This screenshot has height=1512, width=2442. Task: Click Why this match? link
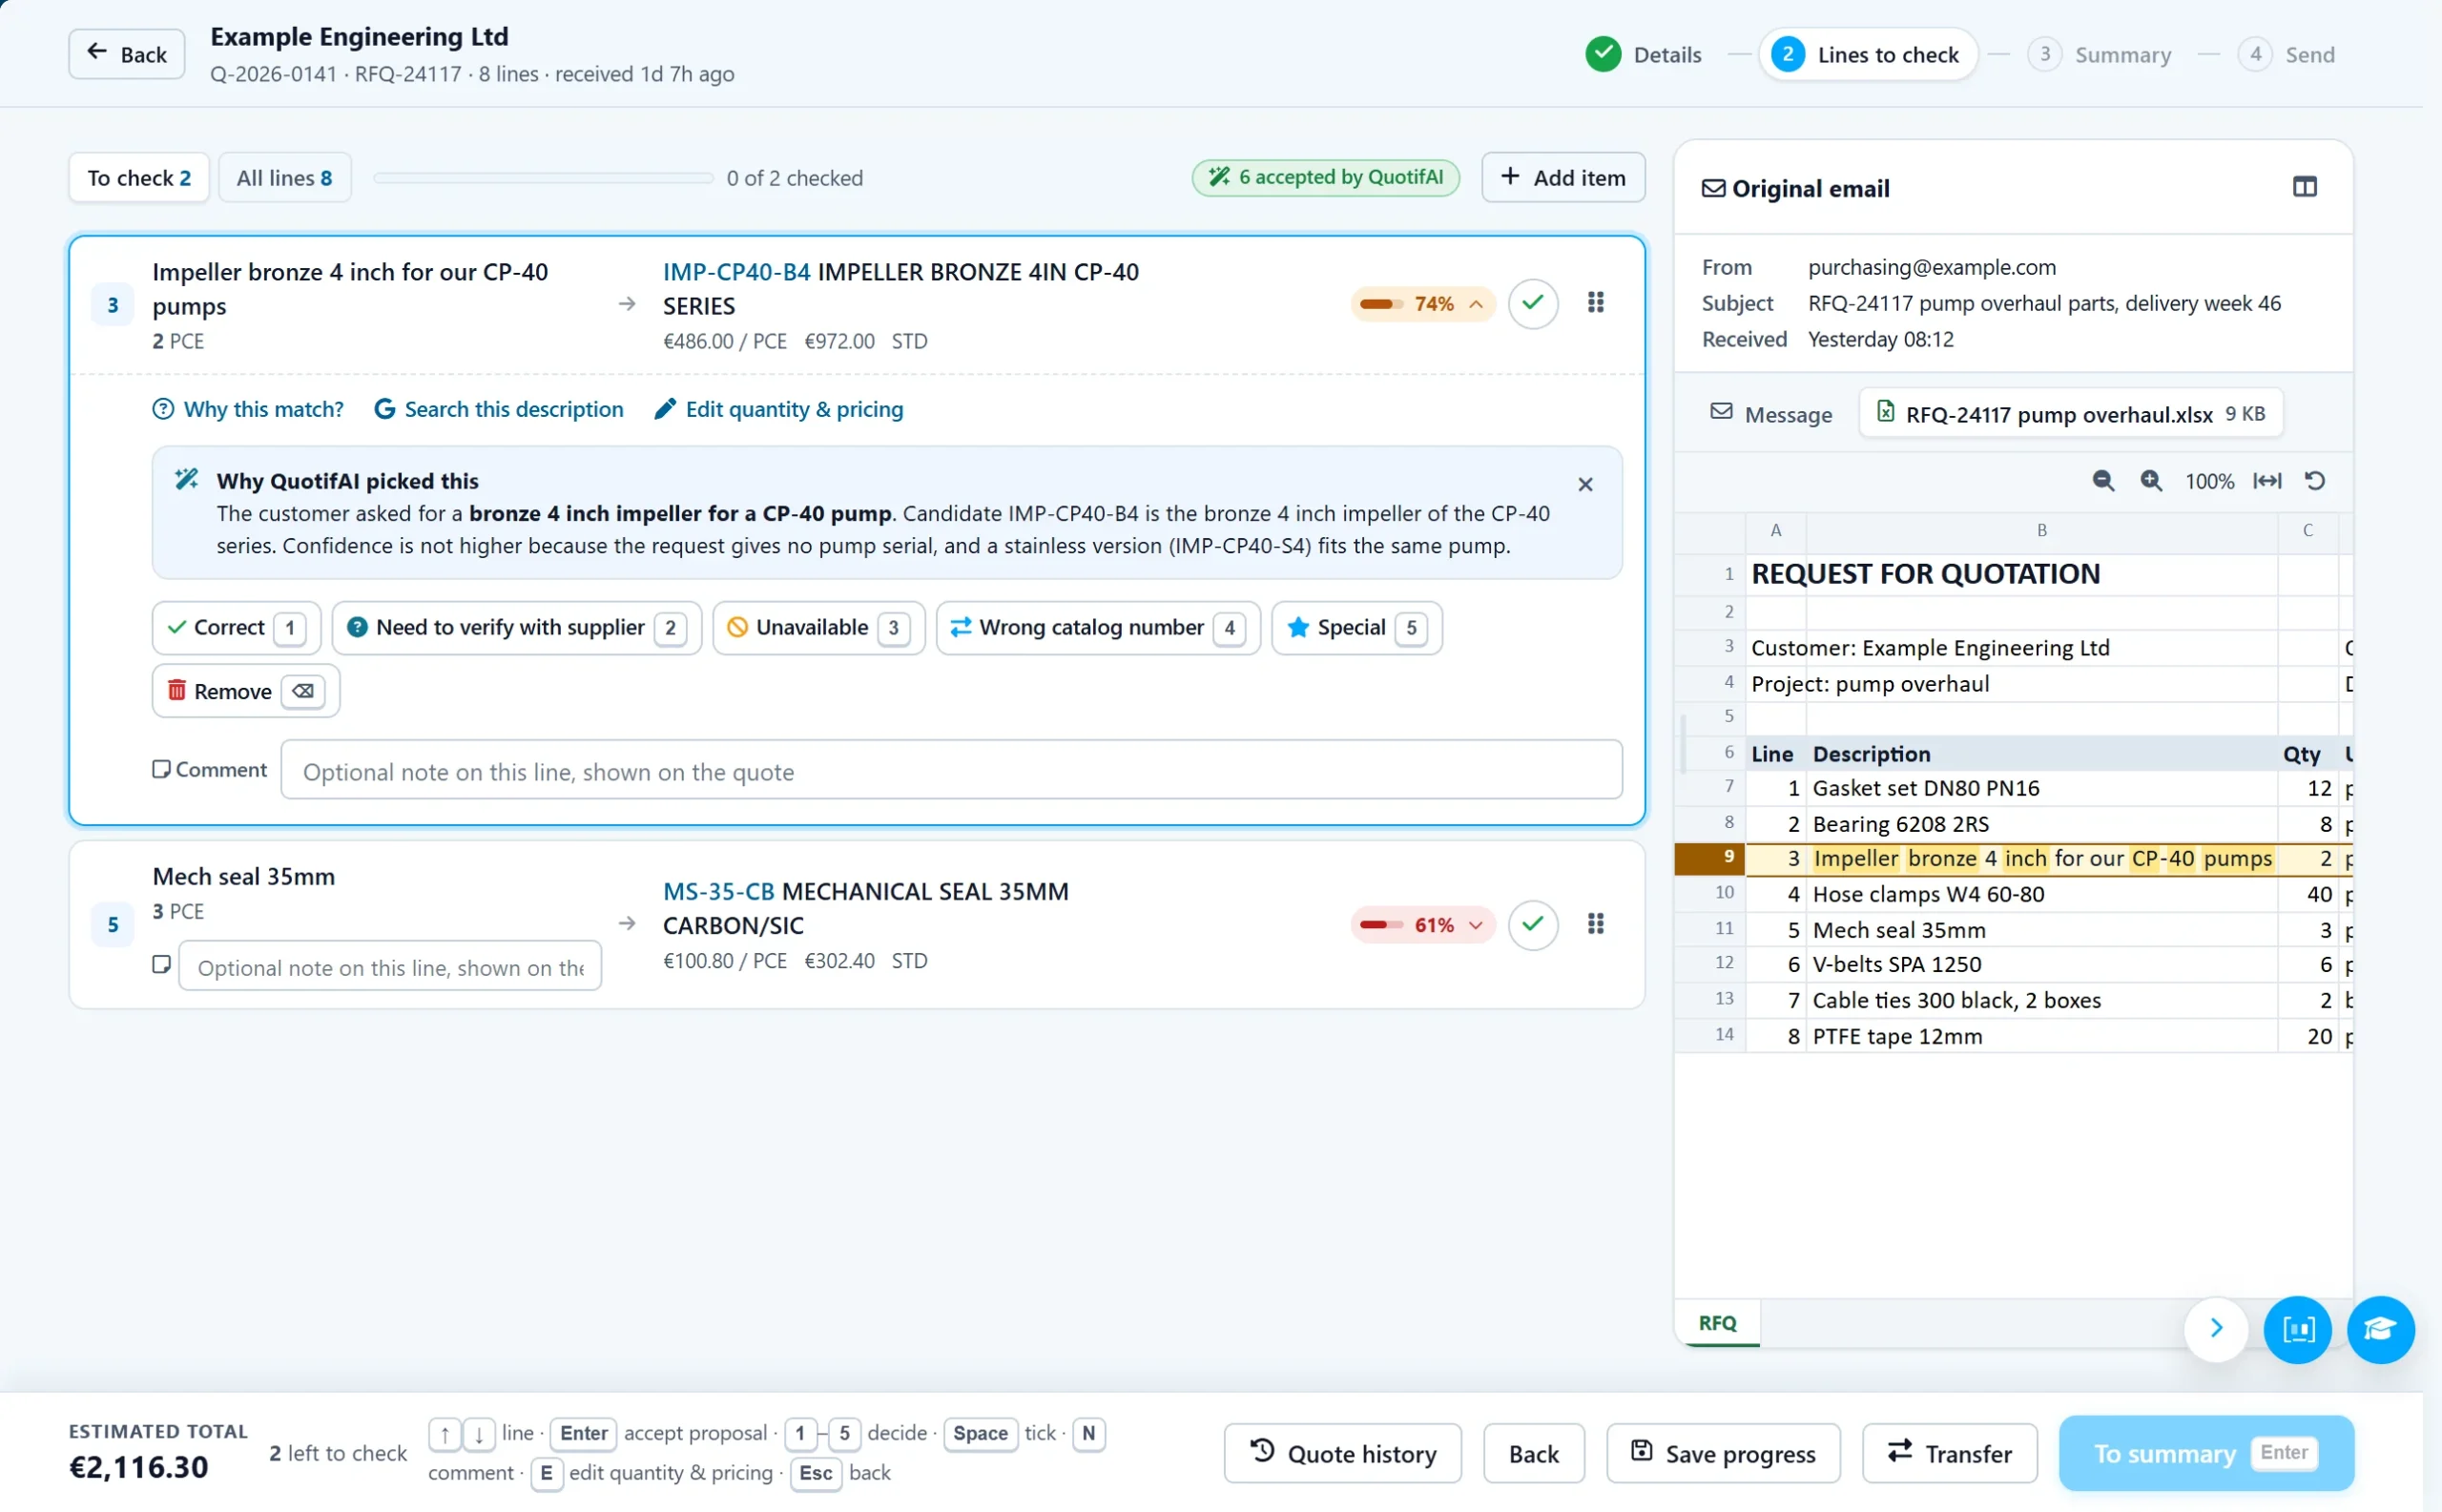247,409
